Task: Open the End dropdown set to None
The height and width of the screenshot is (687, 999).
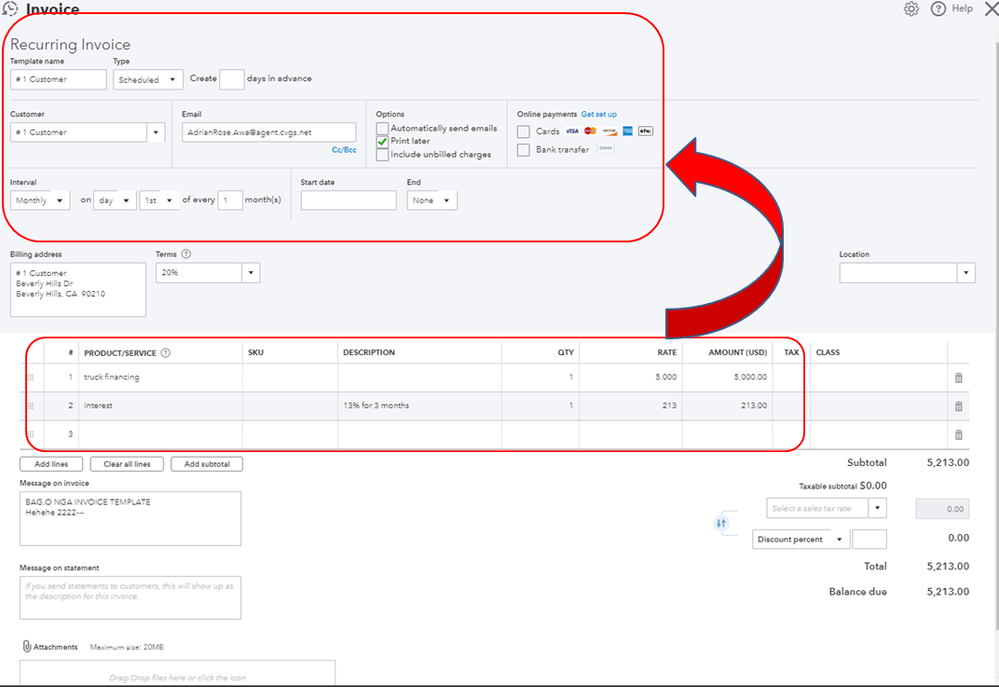Action: pos(432,200)
